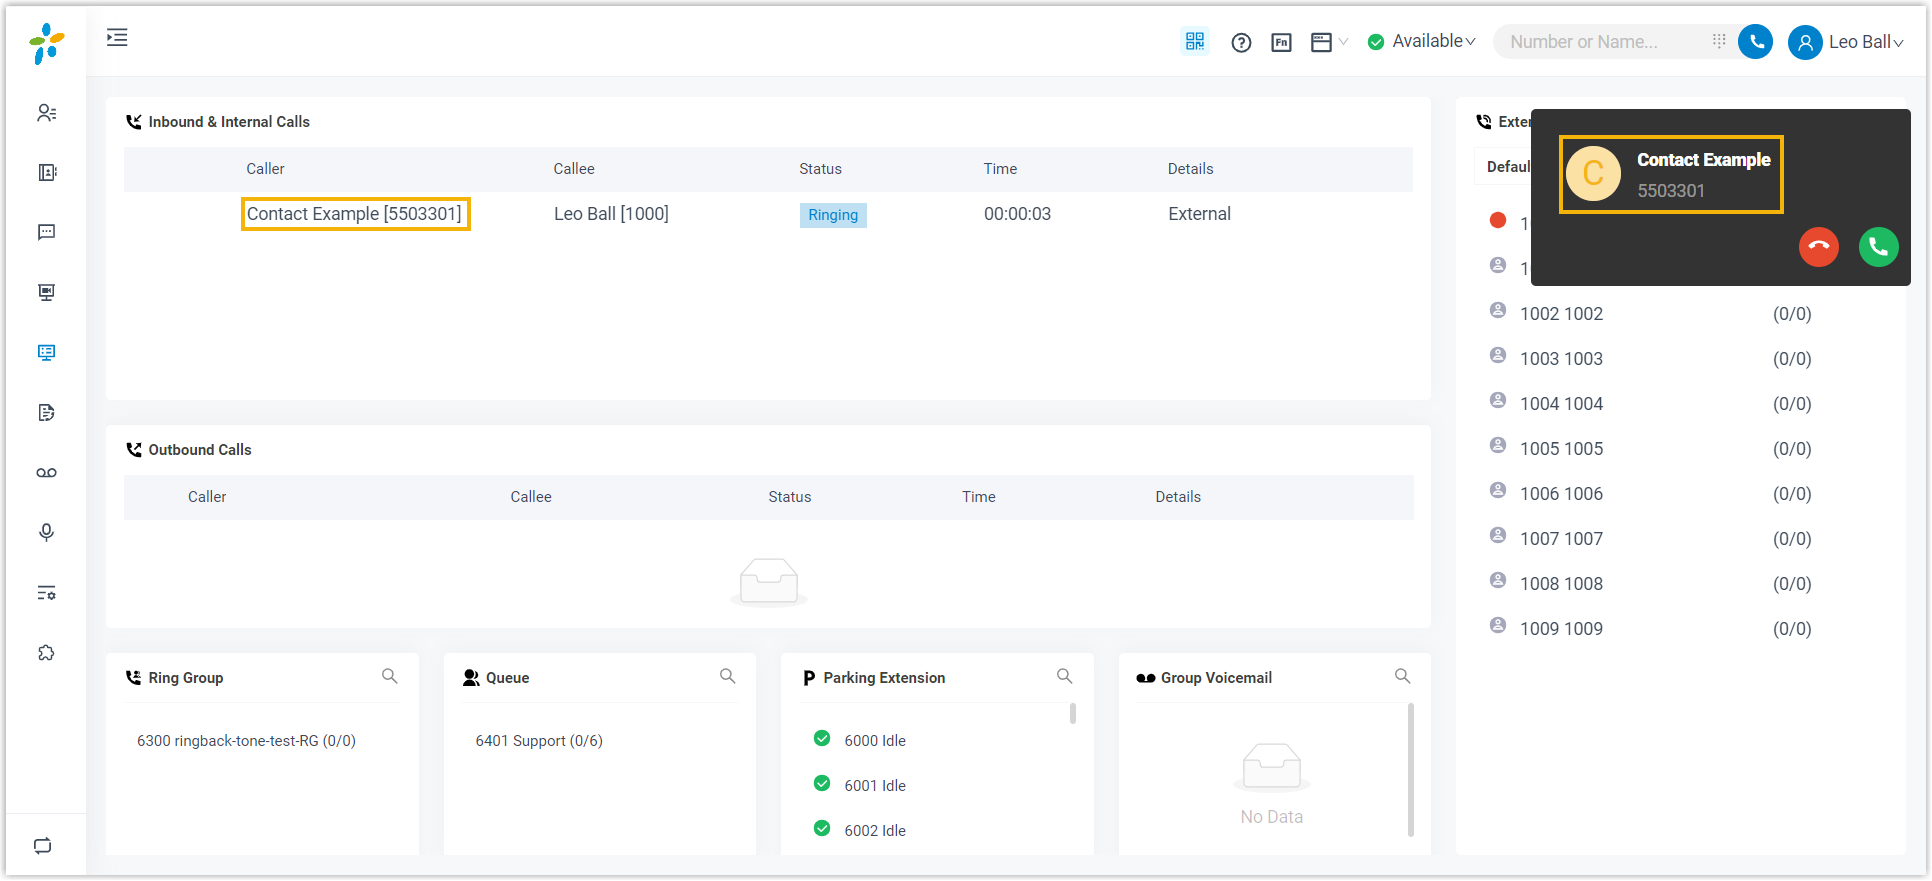Click the blue dial call button
Viewport: 1932px width, 881px height.
pyautogui.click(x=1755, y=42)
